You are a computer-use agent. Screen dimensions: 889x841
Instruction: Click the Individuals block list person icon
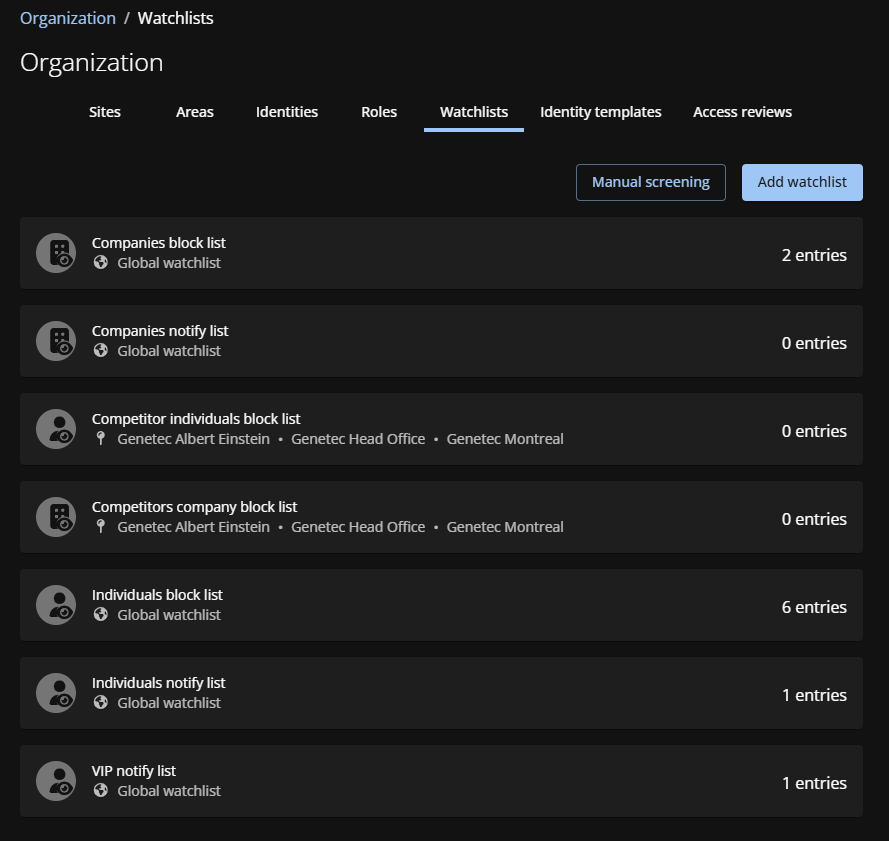pos(56,605)
